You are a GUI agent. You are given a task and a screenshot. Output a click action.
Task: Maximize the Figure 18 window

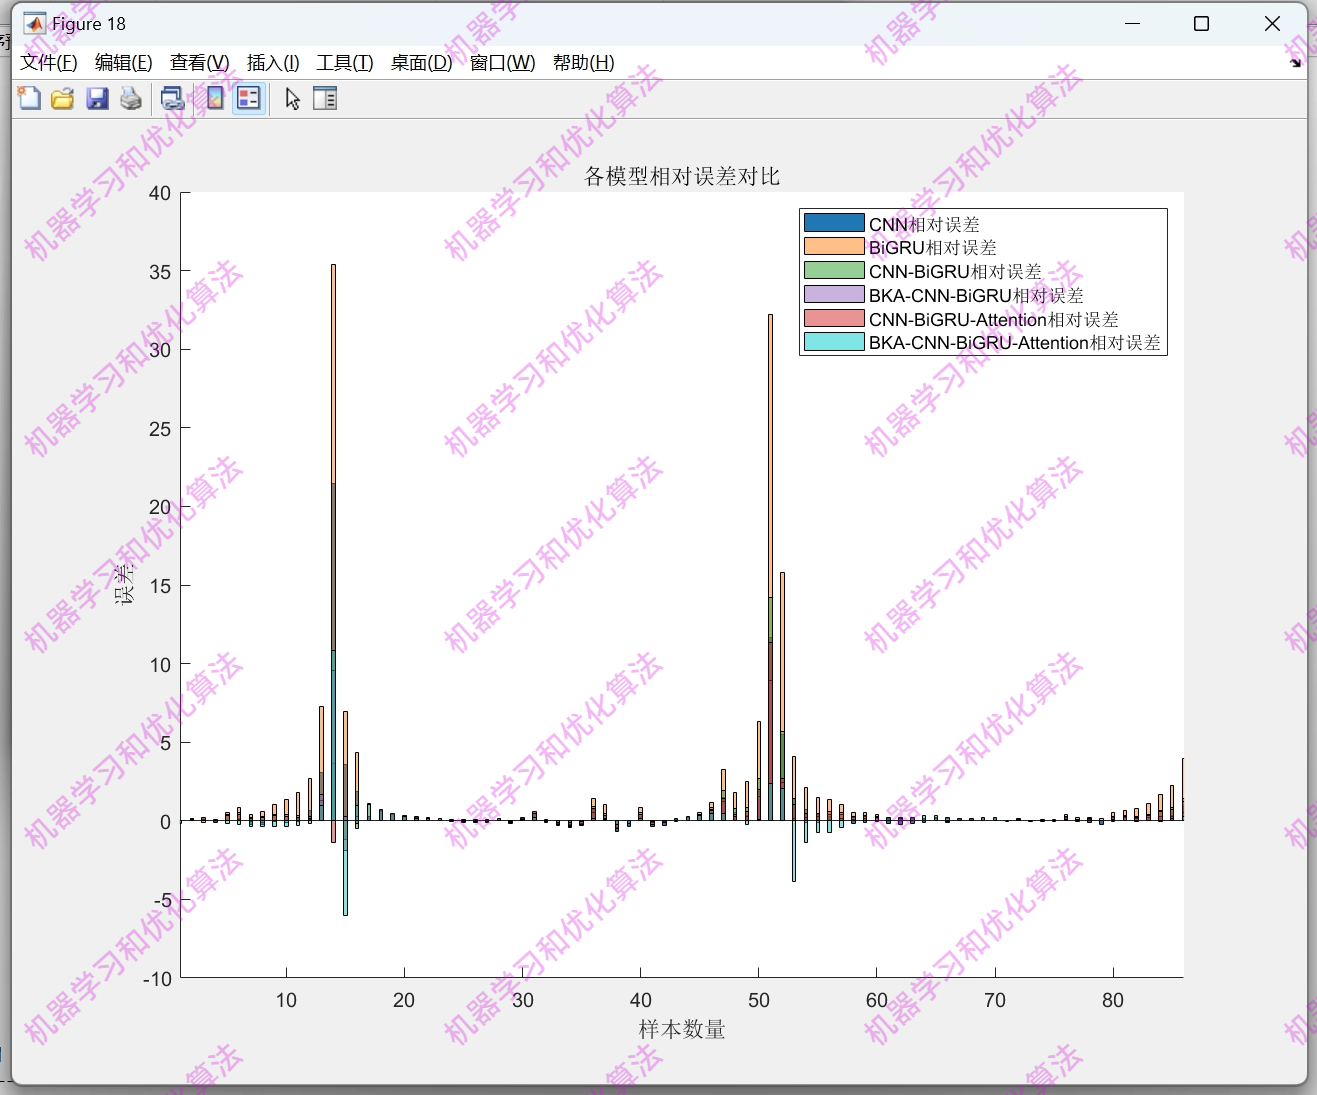[1202, 23]
